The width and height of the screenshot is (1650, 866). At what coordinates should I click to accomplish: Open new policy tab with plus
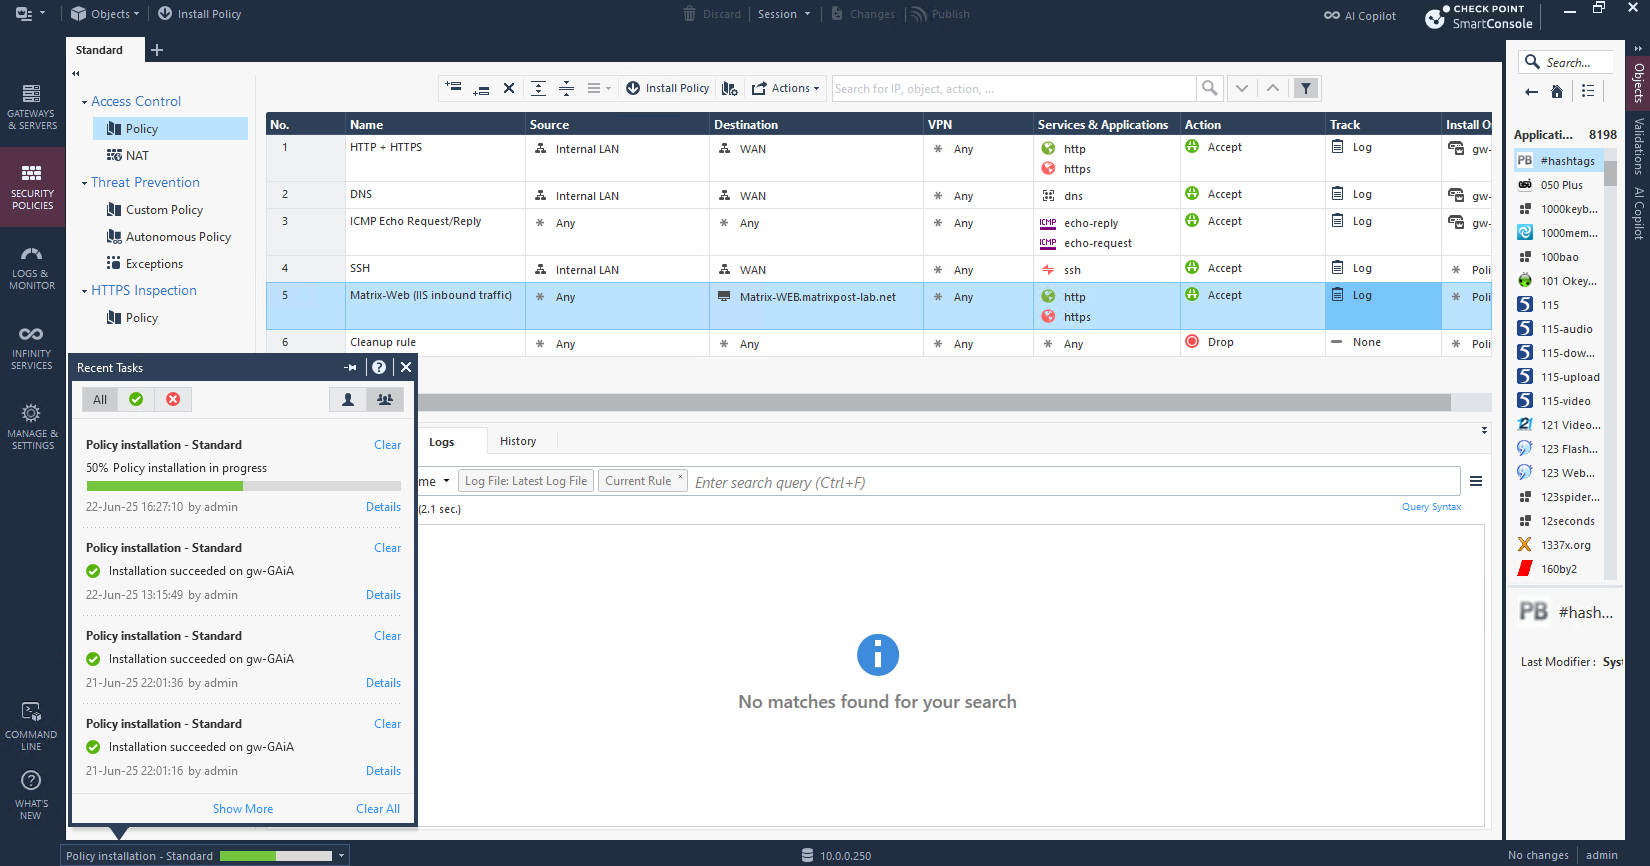coord(157,50)
